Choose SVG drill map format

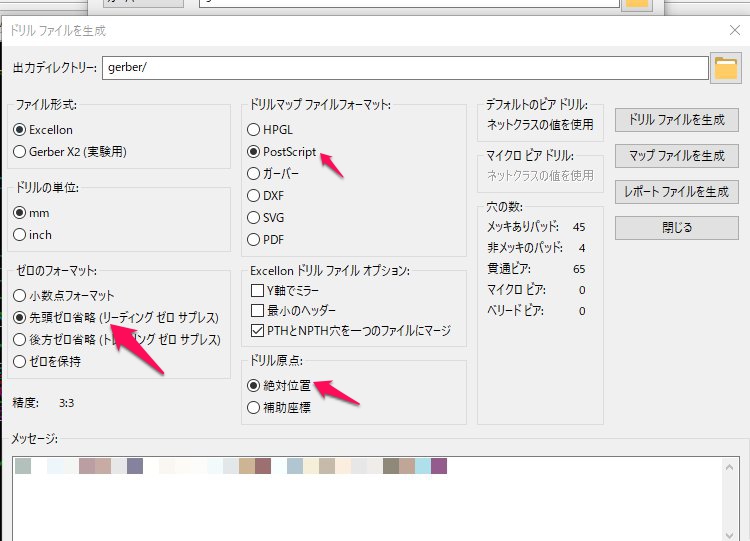(x=254, y=218)
